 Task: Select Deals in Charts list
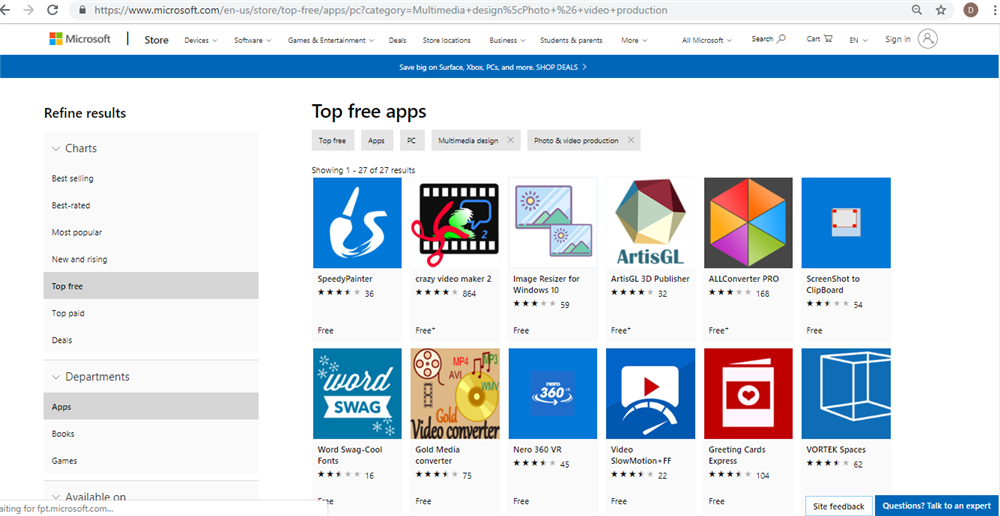point(151,340)
